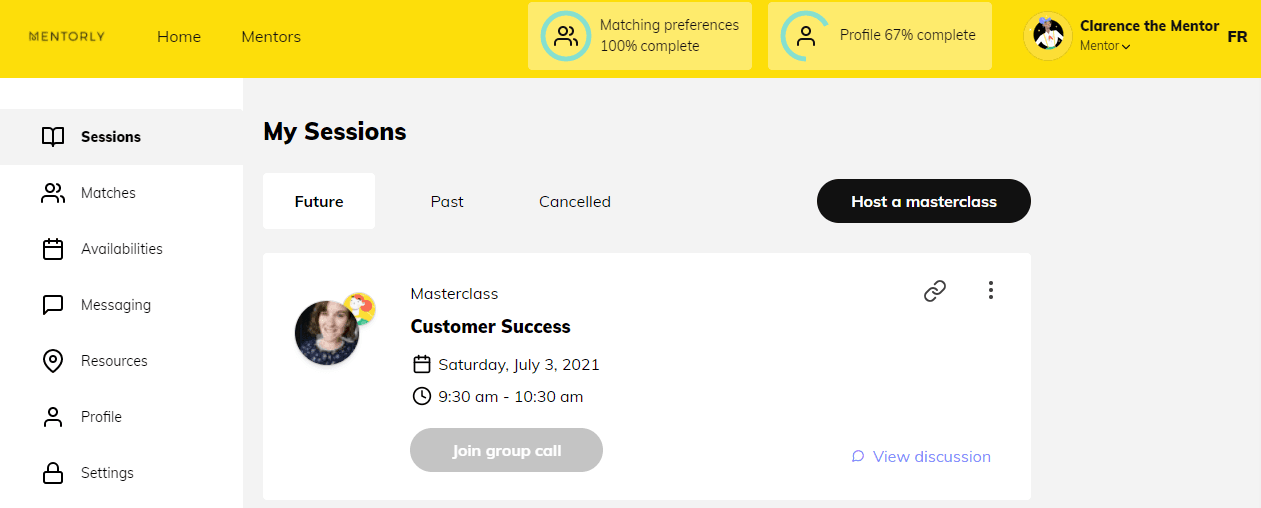Switch to the Past sessions tab
The image size is (1261, 508).
[x=447, y=202]
